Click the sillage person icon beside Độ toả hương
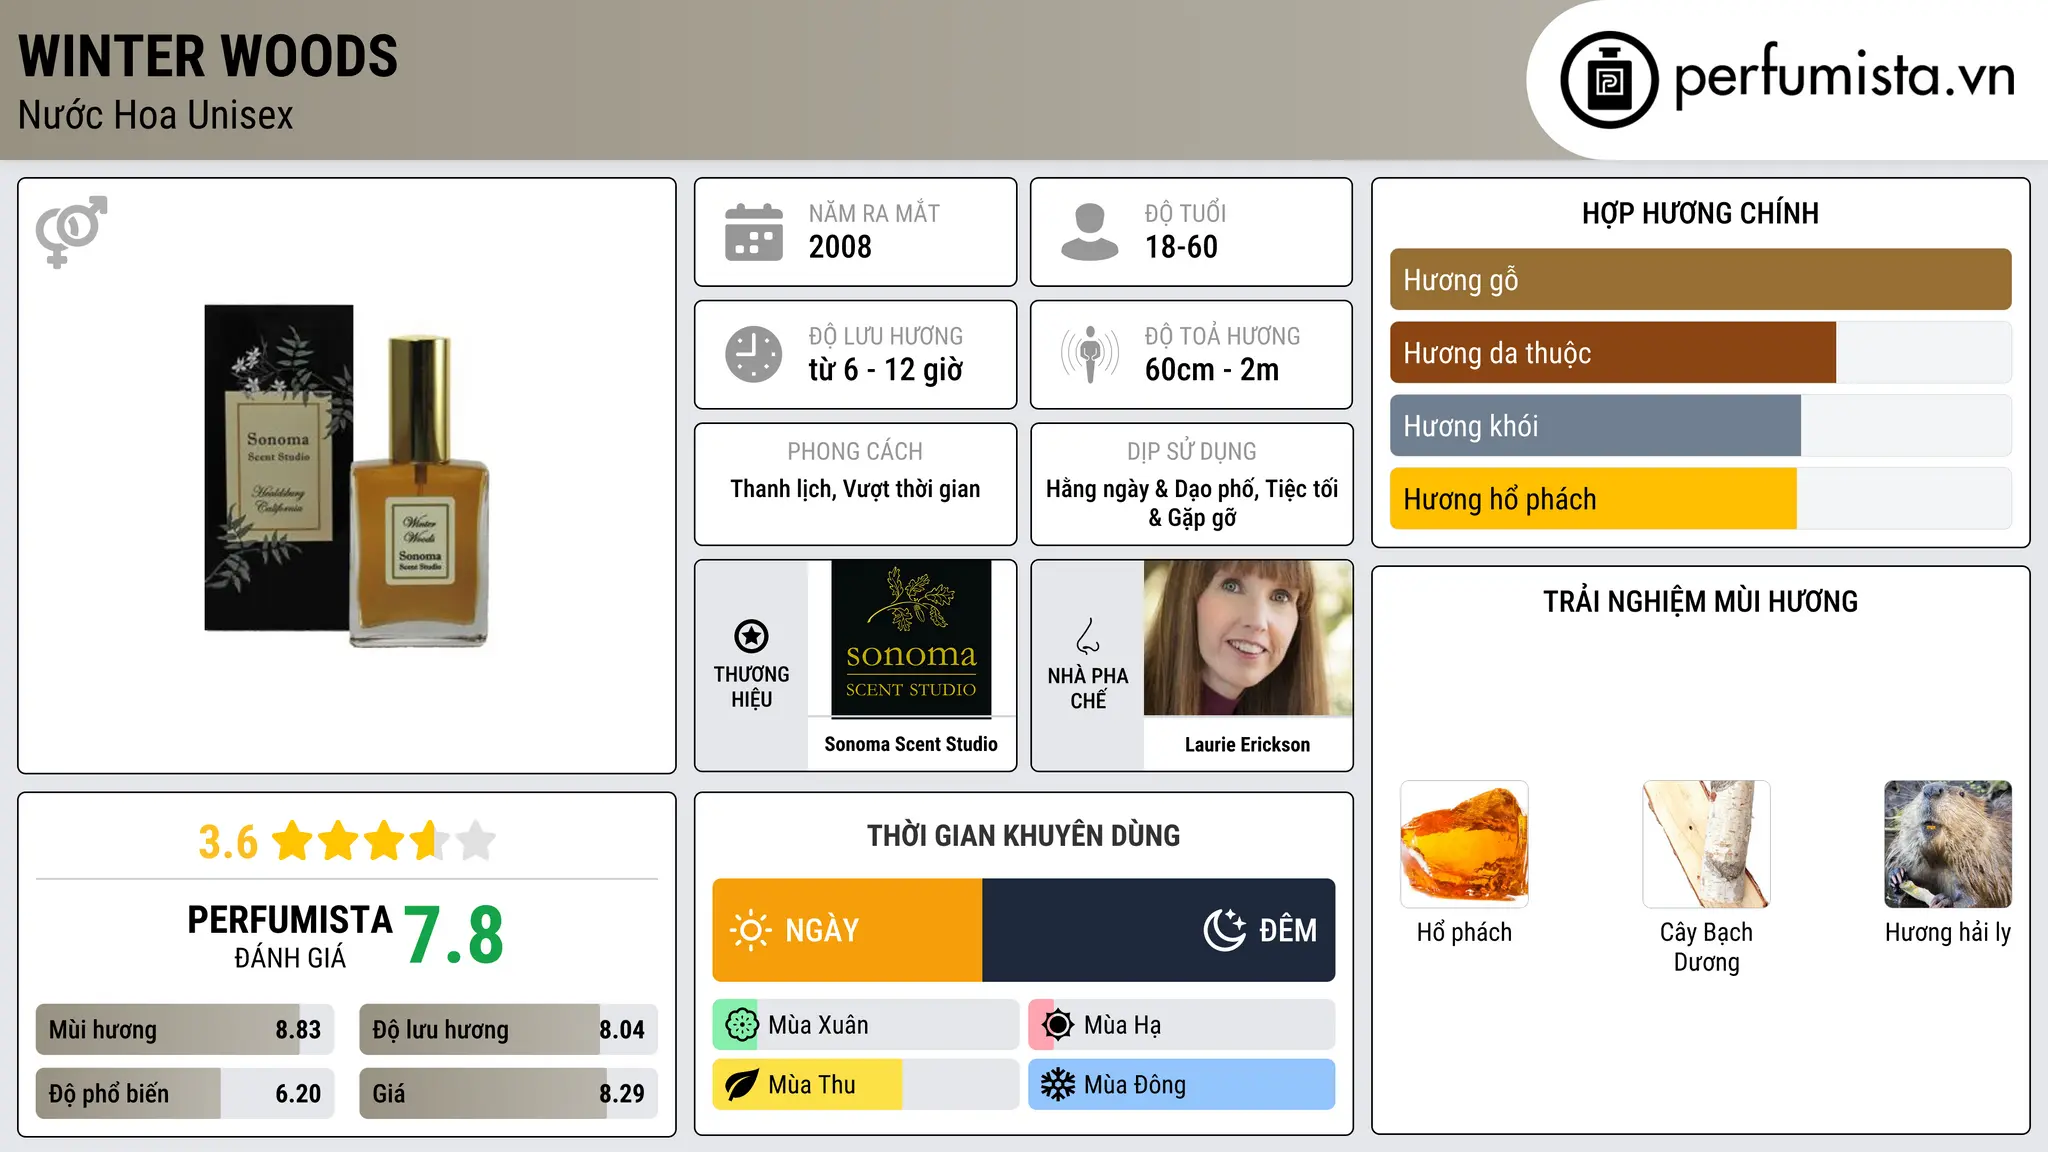The width and height of the screenshot is (2048, 1152). point(1090,354)
